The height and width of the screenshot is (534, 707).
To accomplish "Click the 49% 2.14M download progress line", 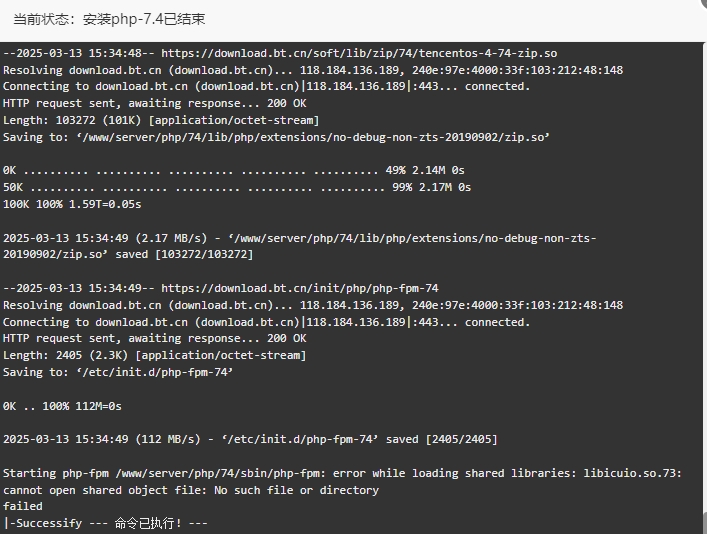I will point(234,170).
